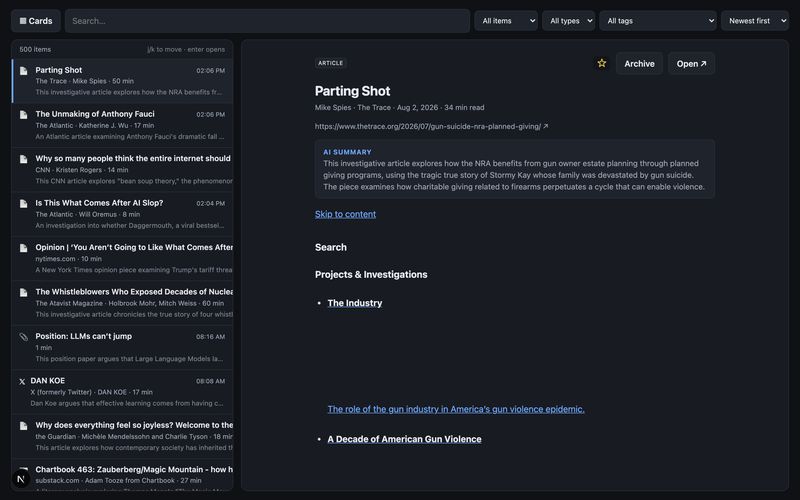Click document icon beside Unmaking of Anthony Fauci
Screen dimensions: 800x500
[23, 115]
